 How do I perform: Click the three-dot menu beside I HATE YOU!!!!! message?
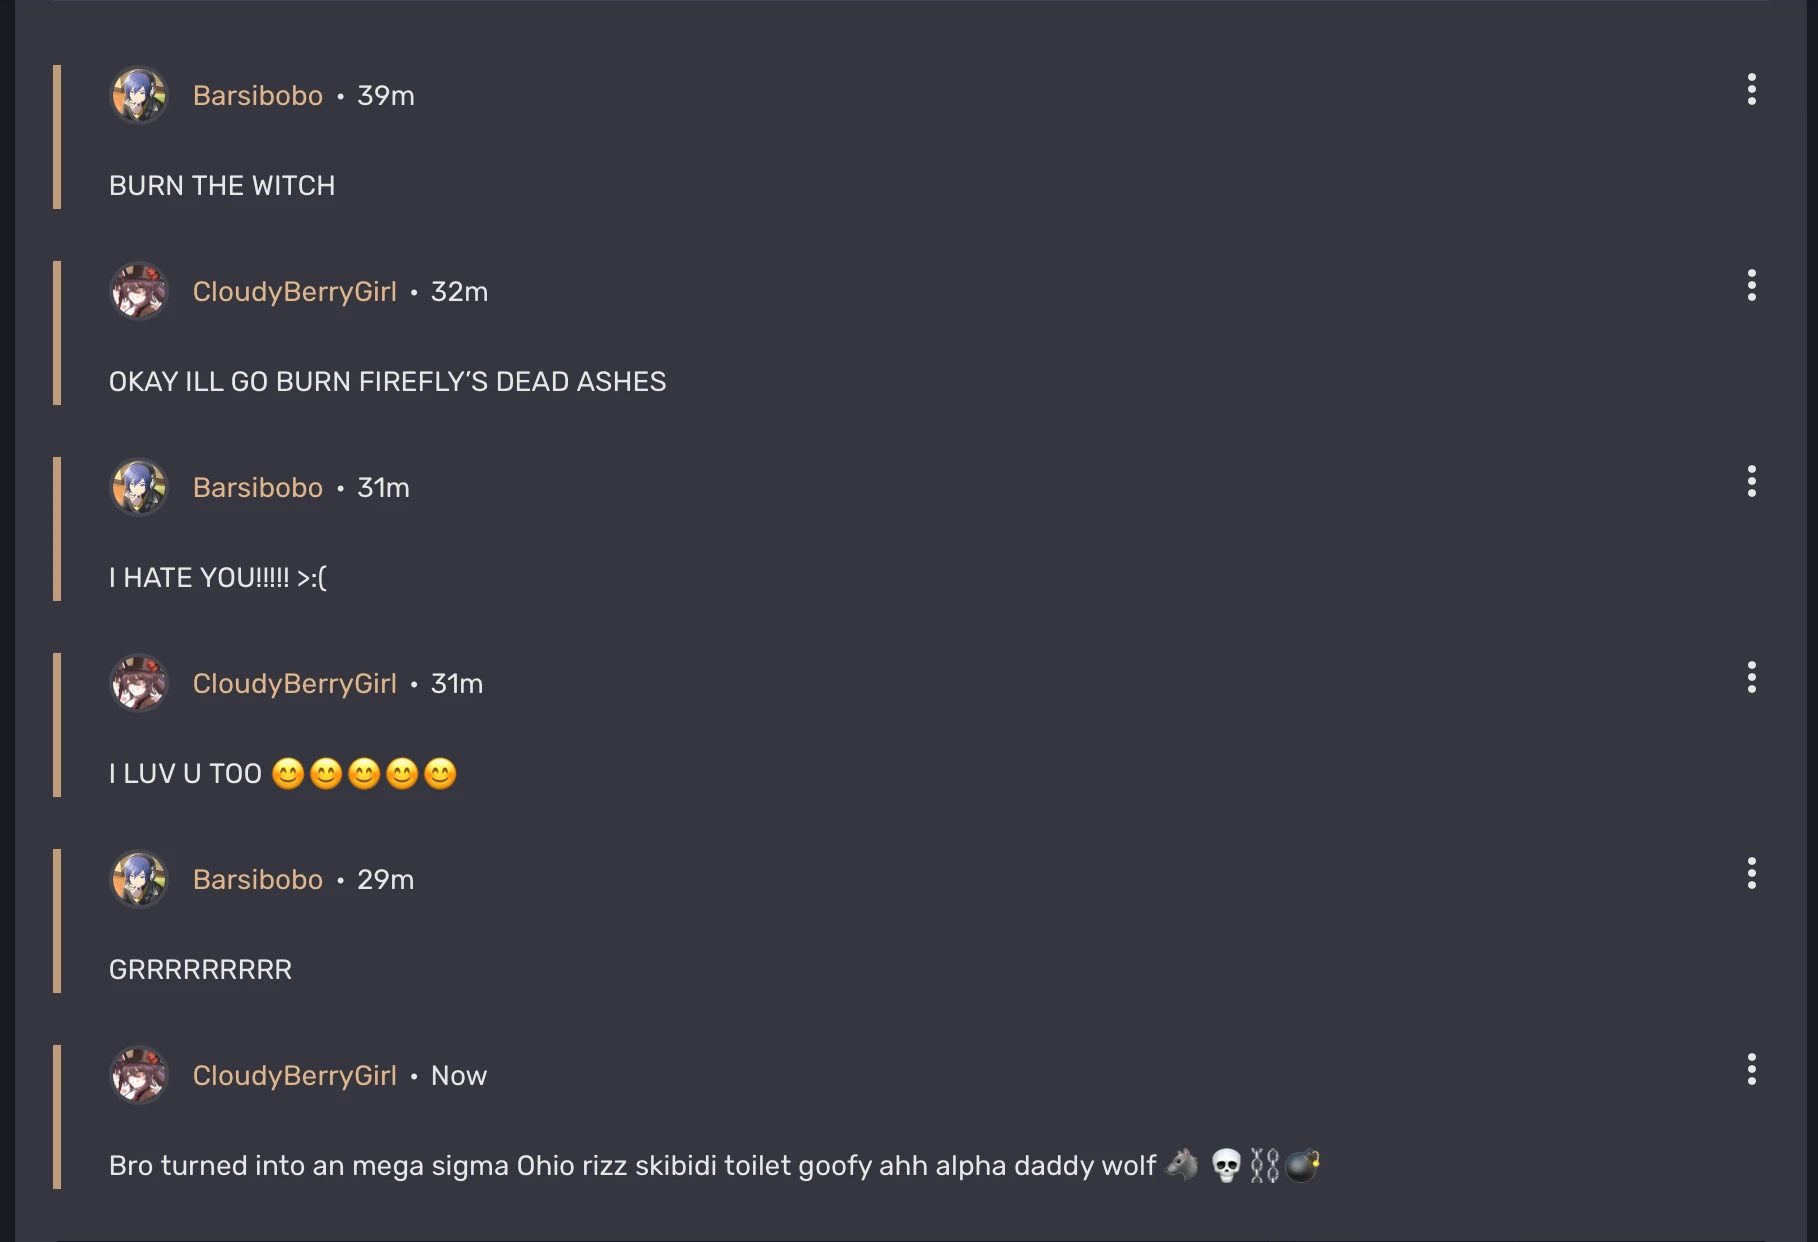pyautogui.click(x=1751, y=482)
